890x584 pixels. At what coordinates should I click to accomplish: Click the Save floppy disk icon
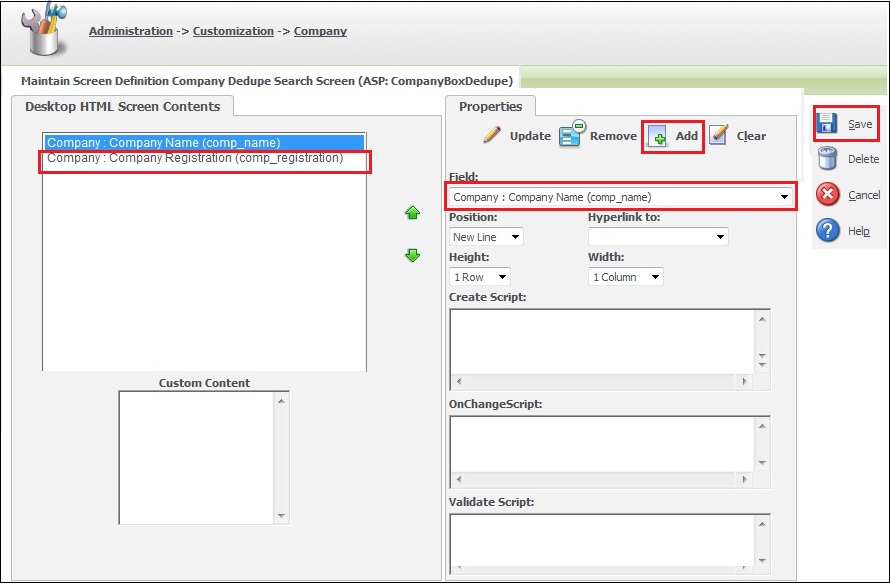(x=827, y=124)
